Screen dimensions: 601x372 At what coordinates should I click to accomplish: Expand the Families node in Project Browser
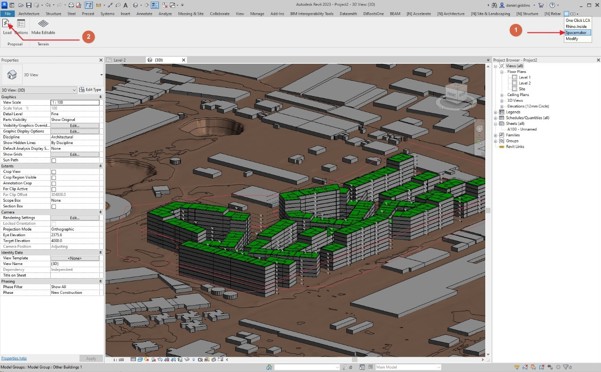coord(496,135)
